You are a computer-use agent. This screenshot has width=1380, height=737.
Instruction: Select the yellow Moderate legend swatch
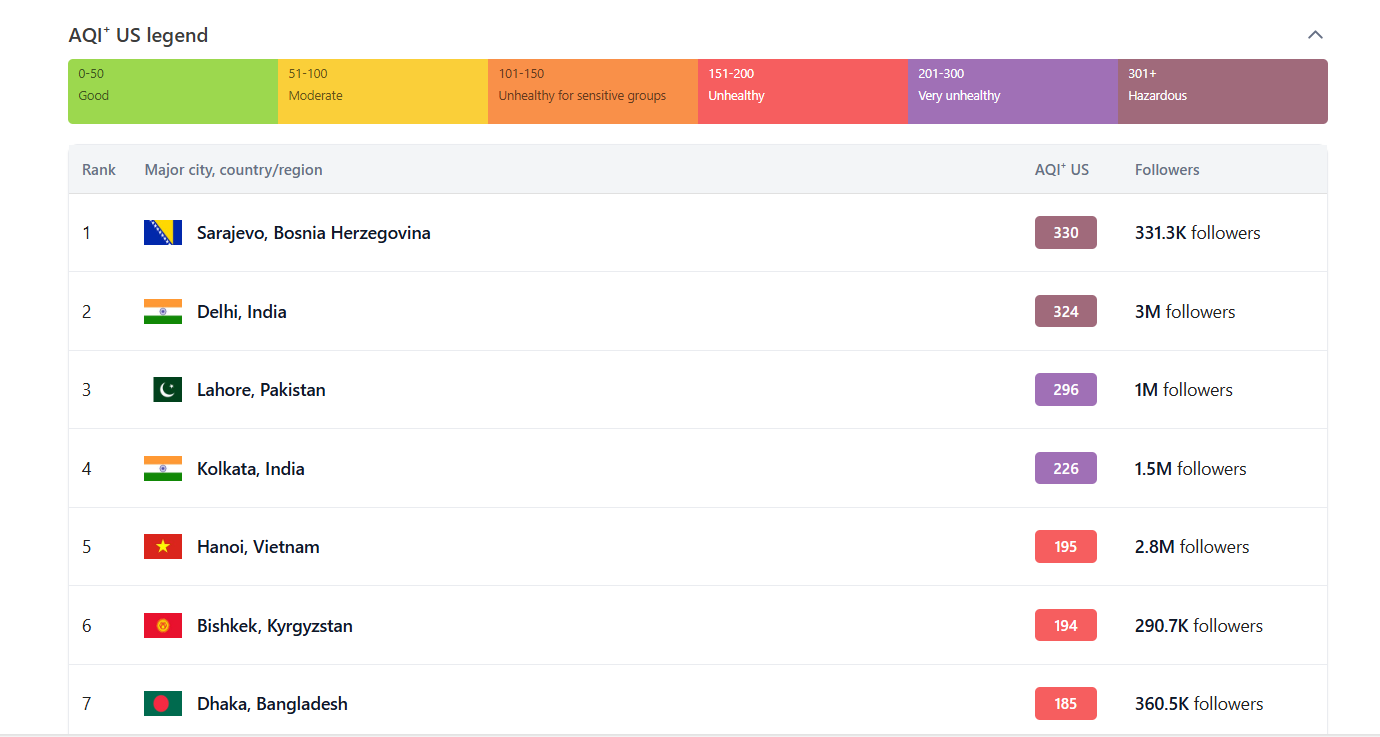point(383,91)
